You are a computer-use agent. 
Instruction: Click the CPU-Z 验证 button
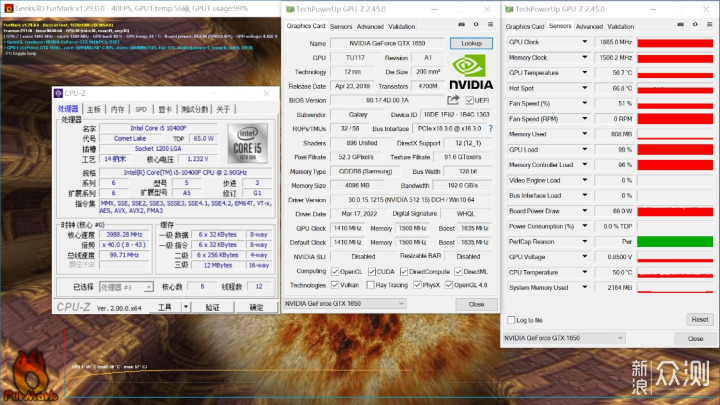point(212,307)
